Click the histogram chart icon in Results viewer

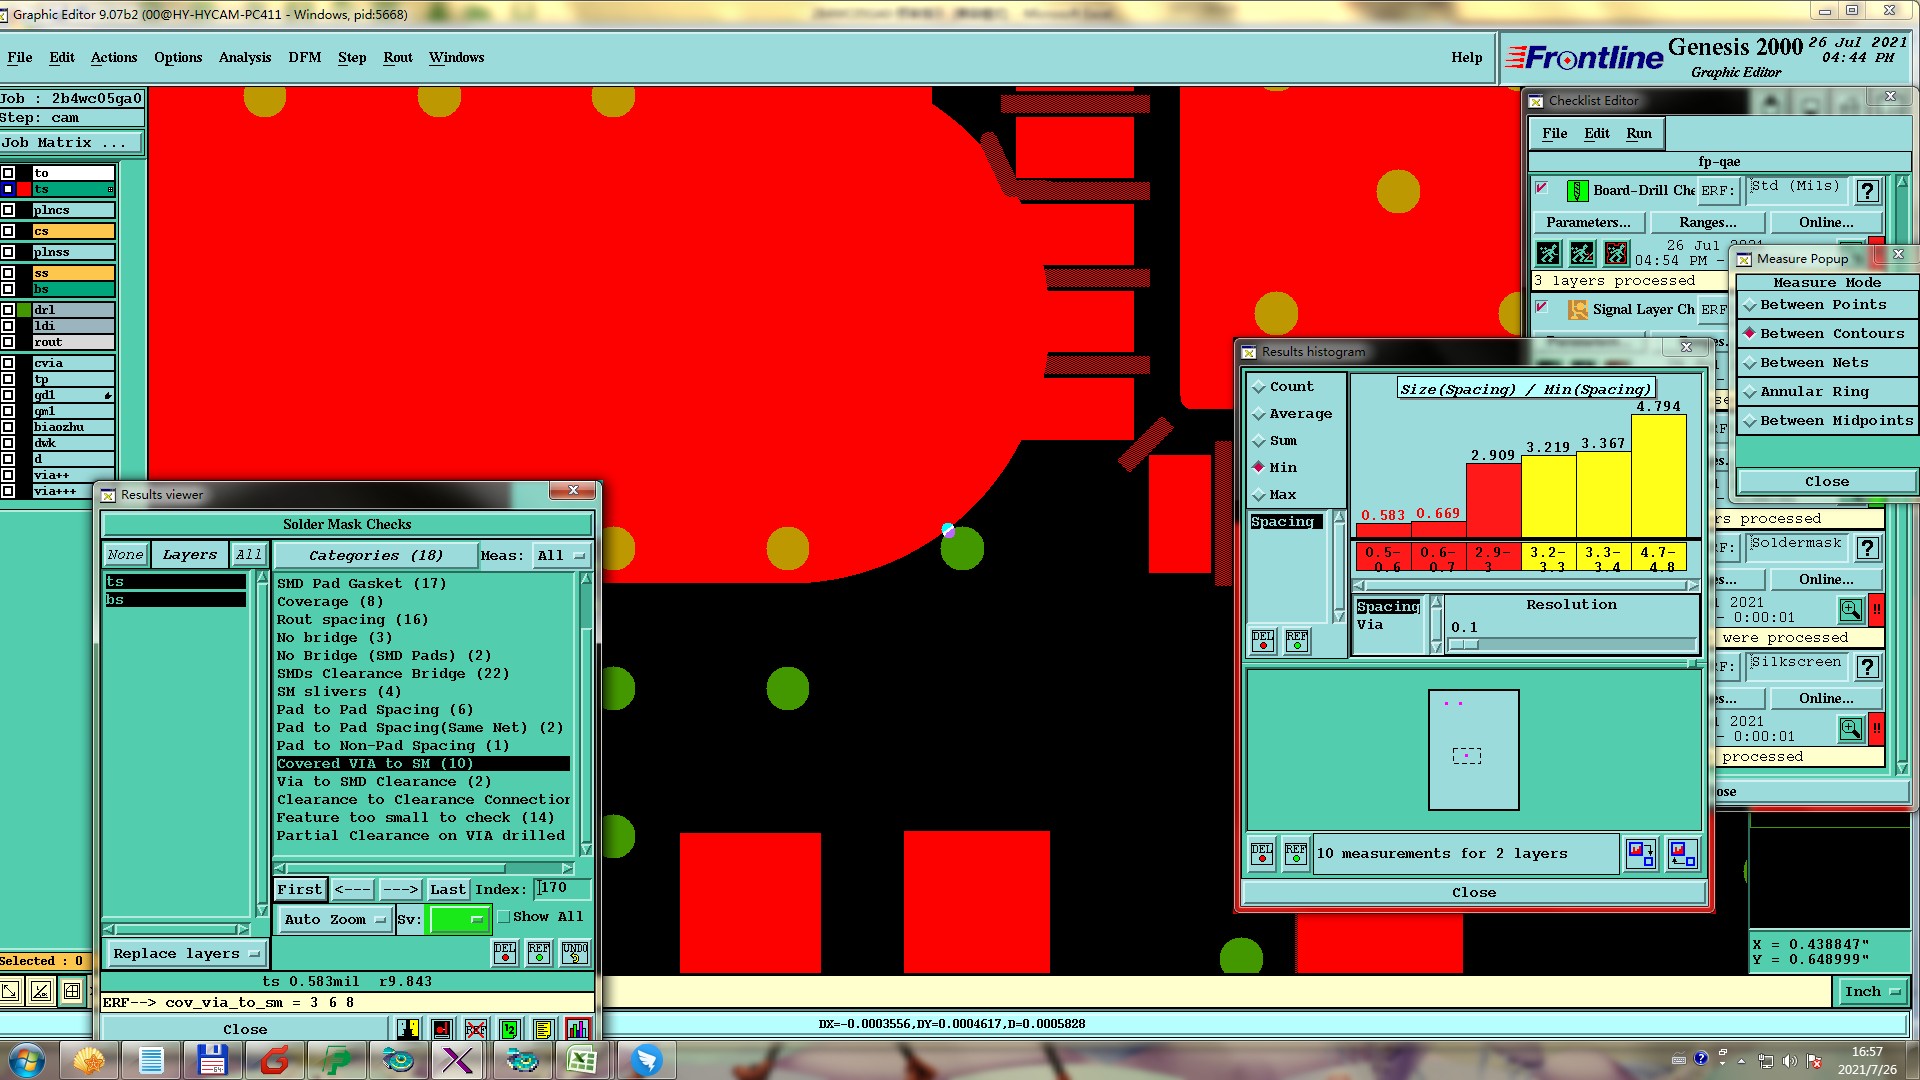point(577,1029)
